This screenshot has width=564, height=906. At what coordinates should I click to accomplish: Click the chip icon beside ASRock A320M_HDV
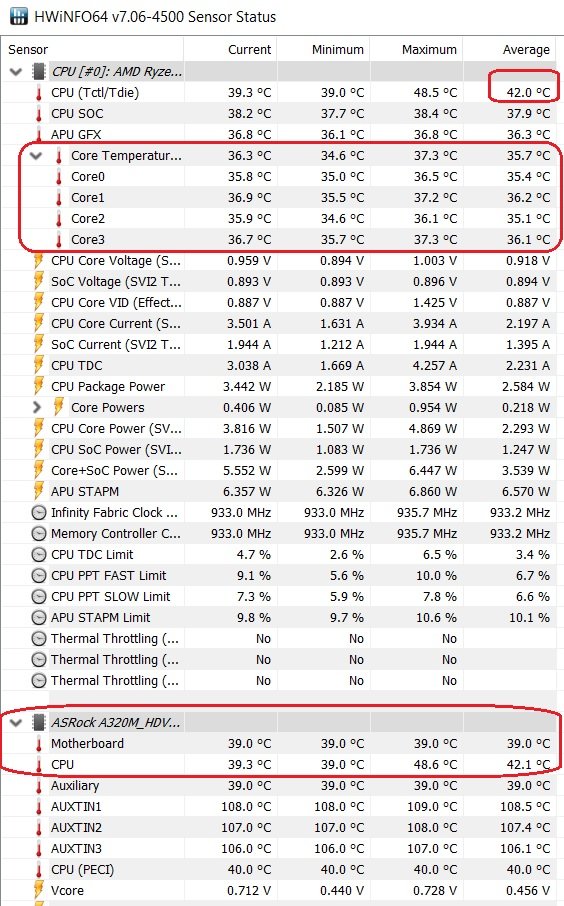tap(39, 723)
